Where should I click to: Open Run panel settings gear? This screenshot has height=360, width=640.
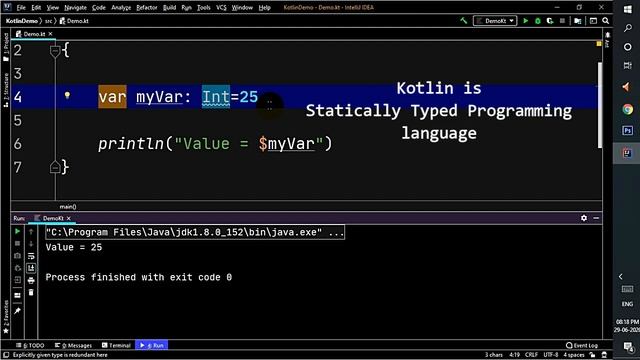click(x=584, y=218)
